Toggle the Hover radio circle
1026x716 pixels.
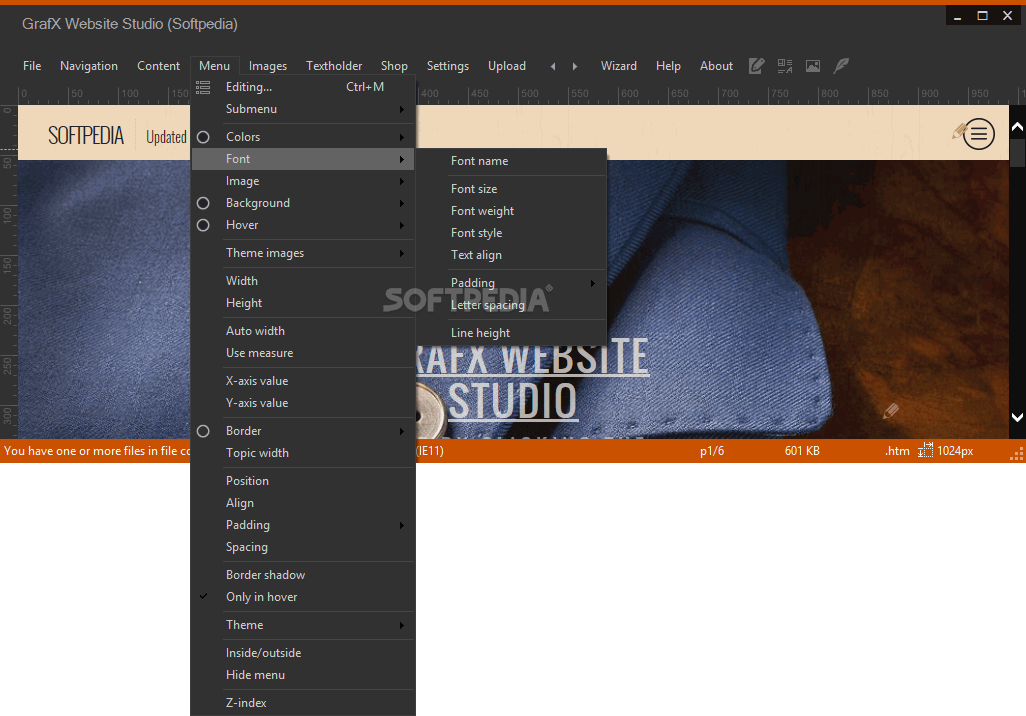pos(203,225)
